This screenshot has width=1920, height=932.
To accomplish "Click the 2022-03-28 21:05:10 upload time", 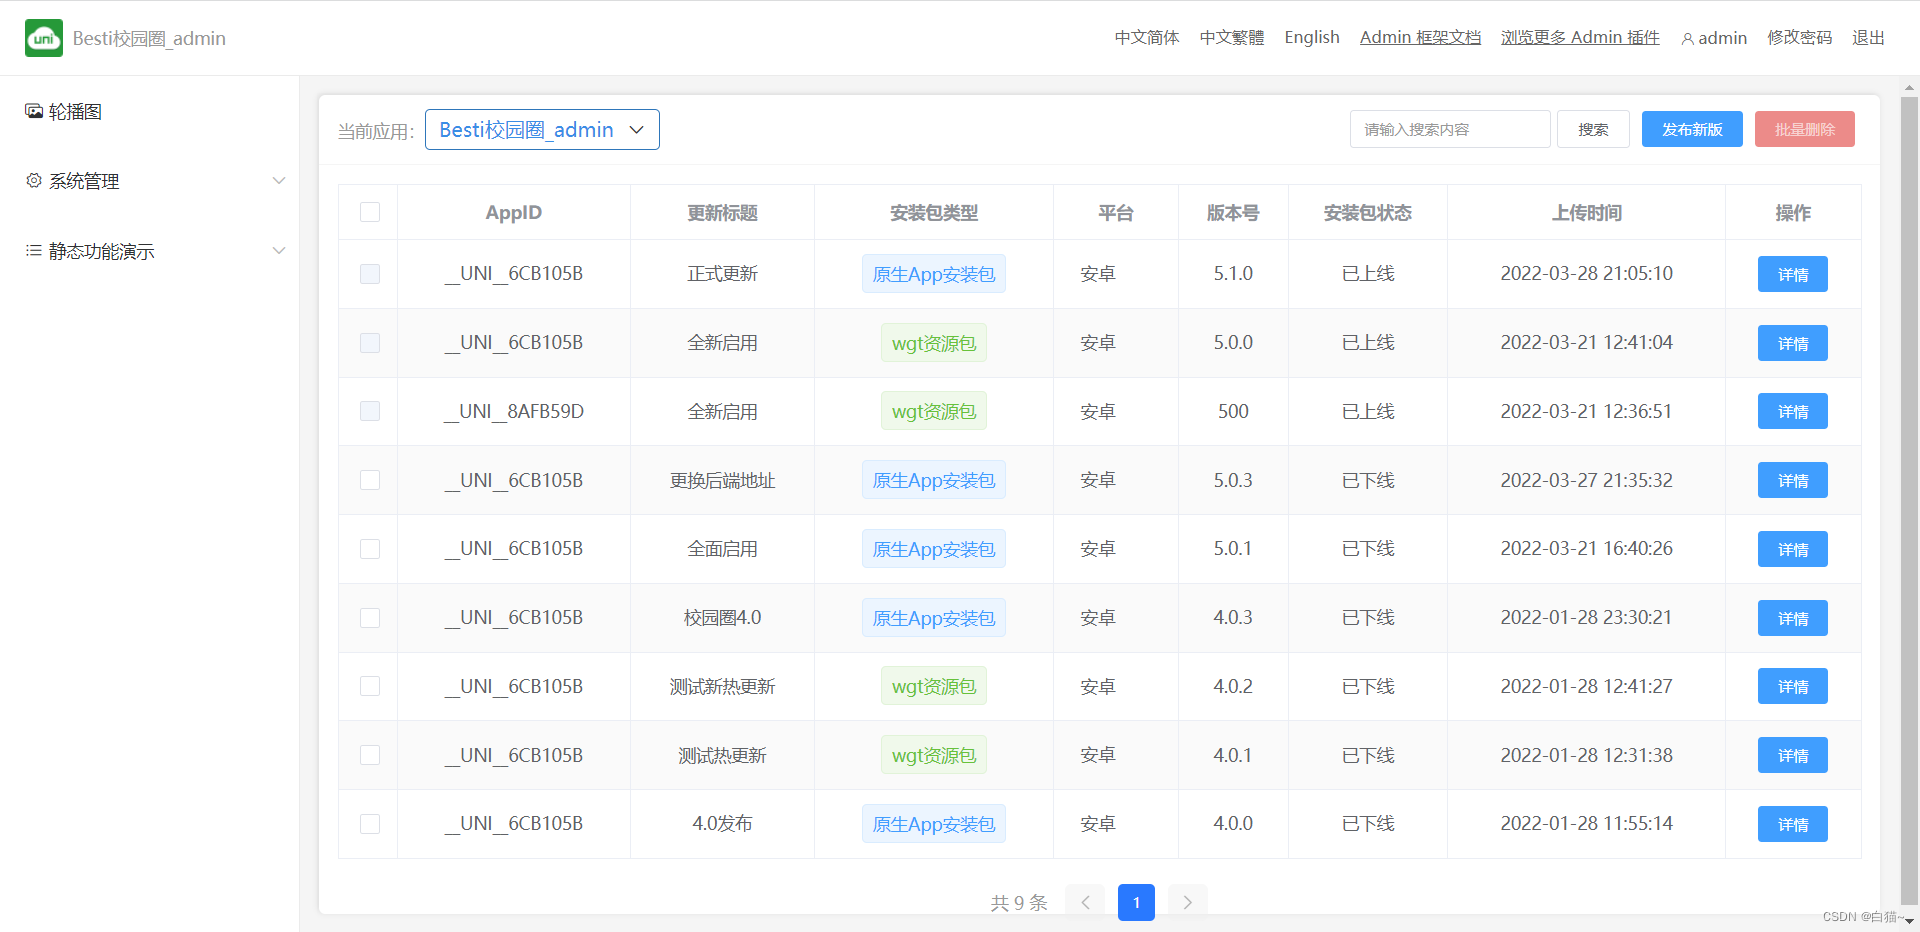I will (1586, 274).
